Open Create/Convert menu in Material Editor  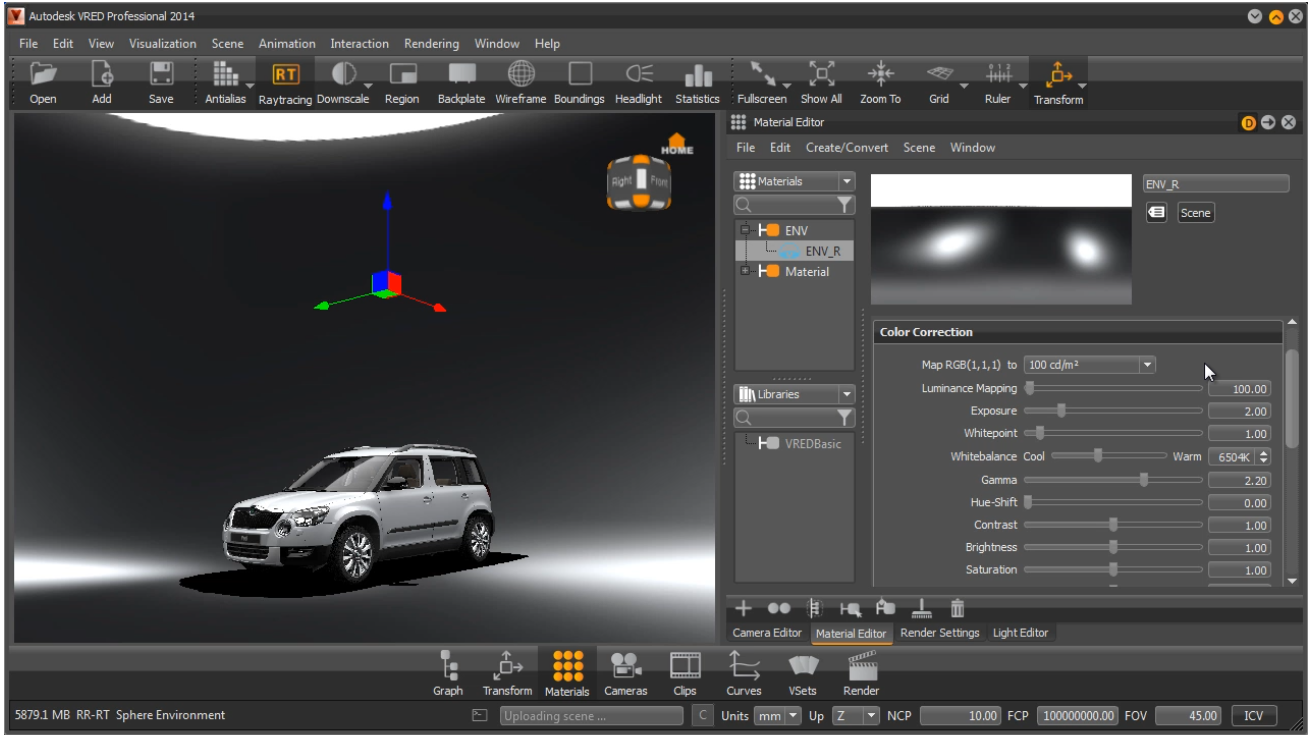[847, 148]
